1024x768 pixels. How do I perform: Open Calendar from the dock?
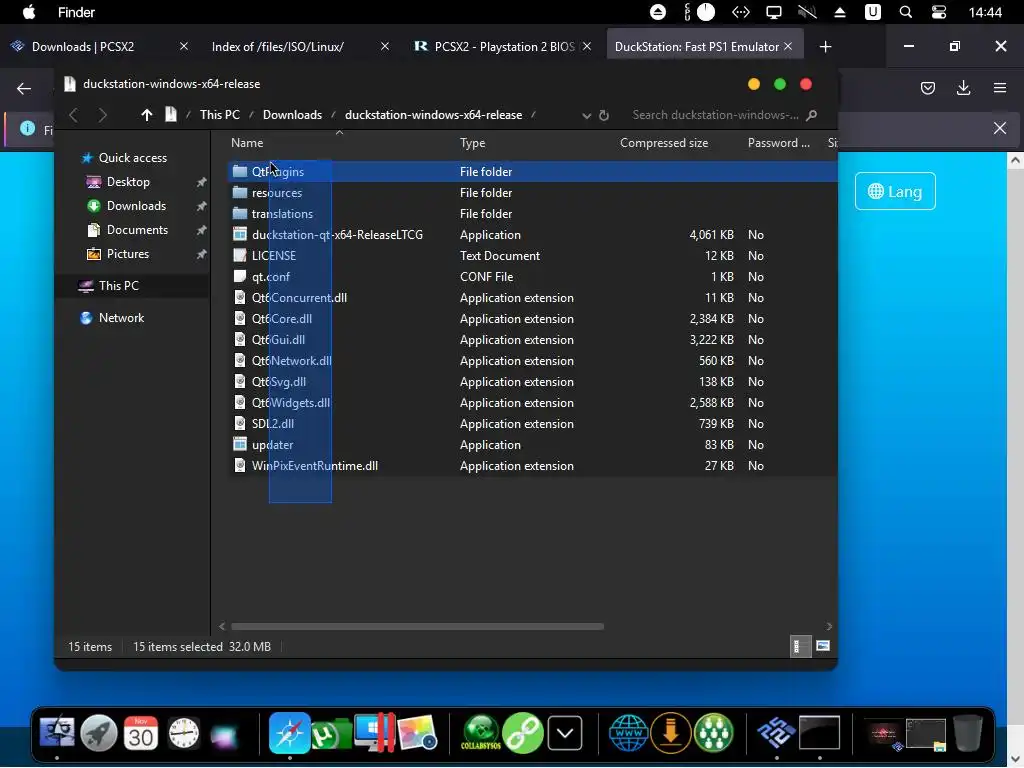click(x=140, y=733)
